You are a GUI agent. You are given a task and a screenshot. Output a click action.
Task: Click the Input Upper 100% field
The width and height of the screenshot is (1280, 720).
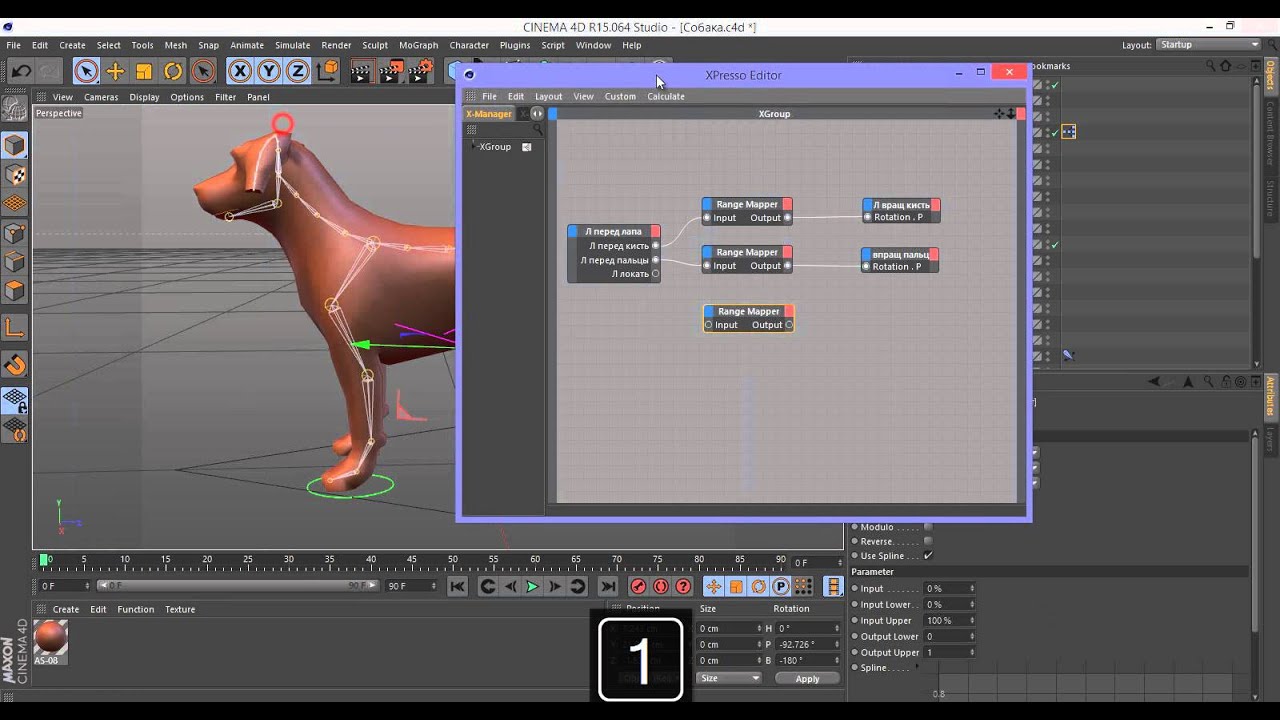click(950, 620)
